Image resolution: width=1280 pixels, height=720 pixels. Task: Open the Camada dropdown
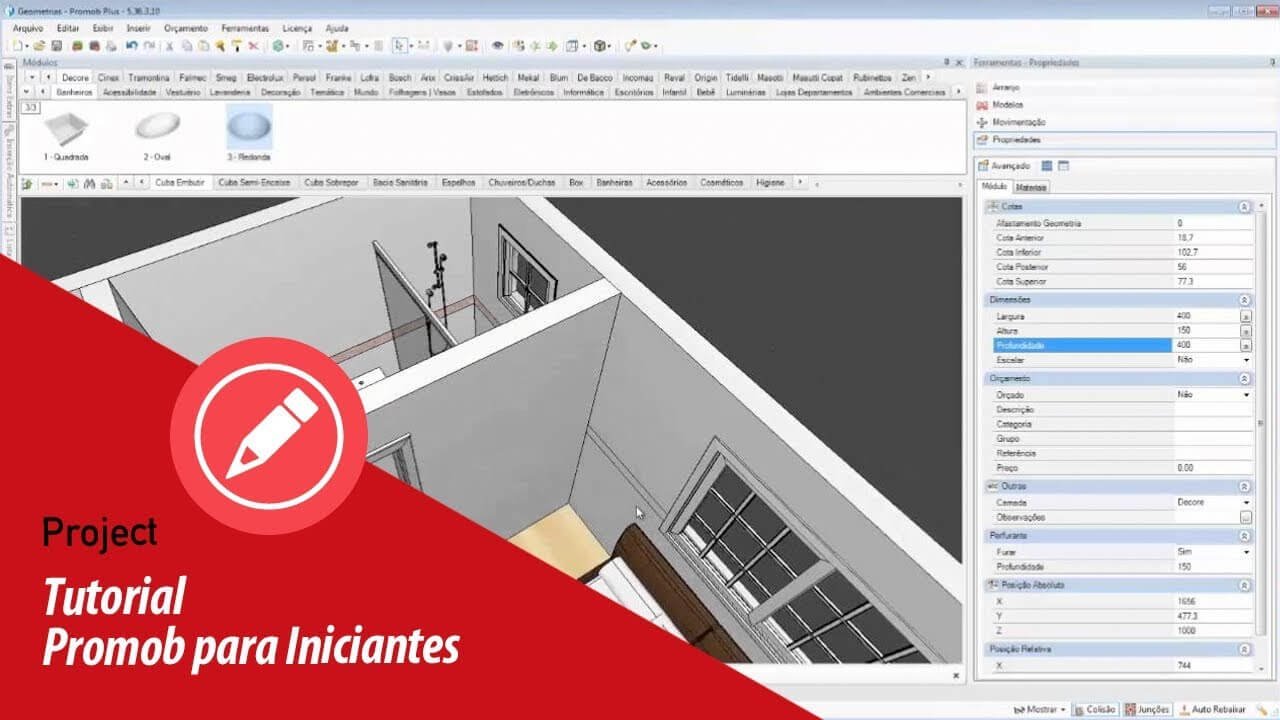pos(1246,503)
